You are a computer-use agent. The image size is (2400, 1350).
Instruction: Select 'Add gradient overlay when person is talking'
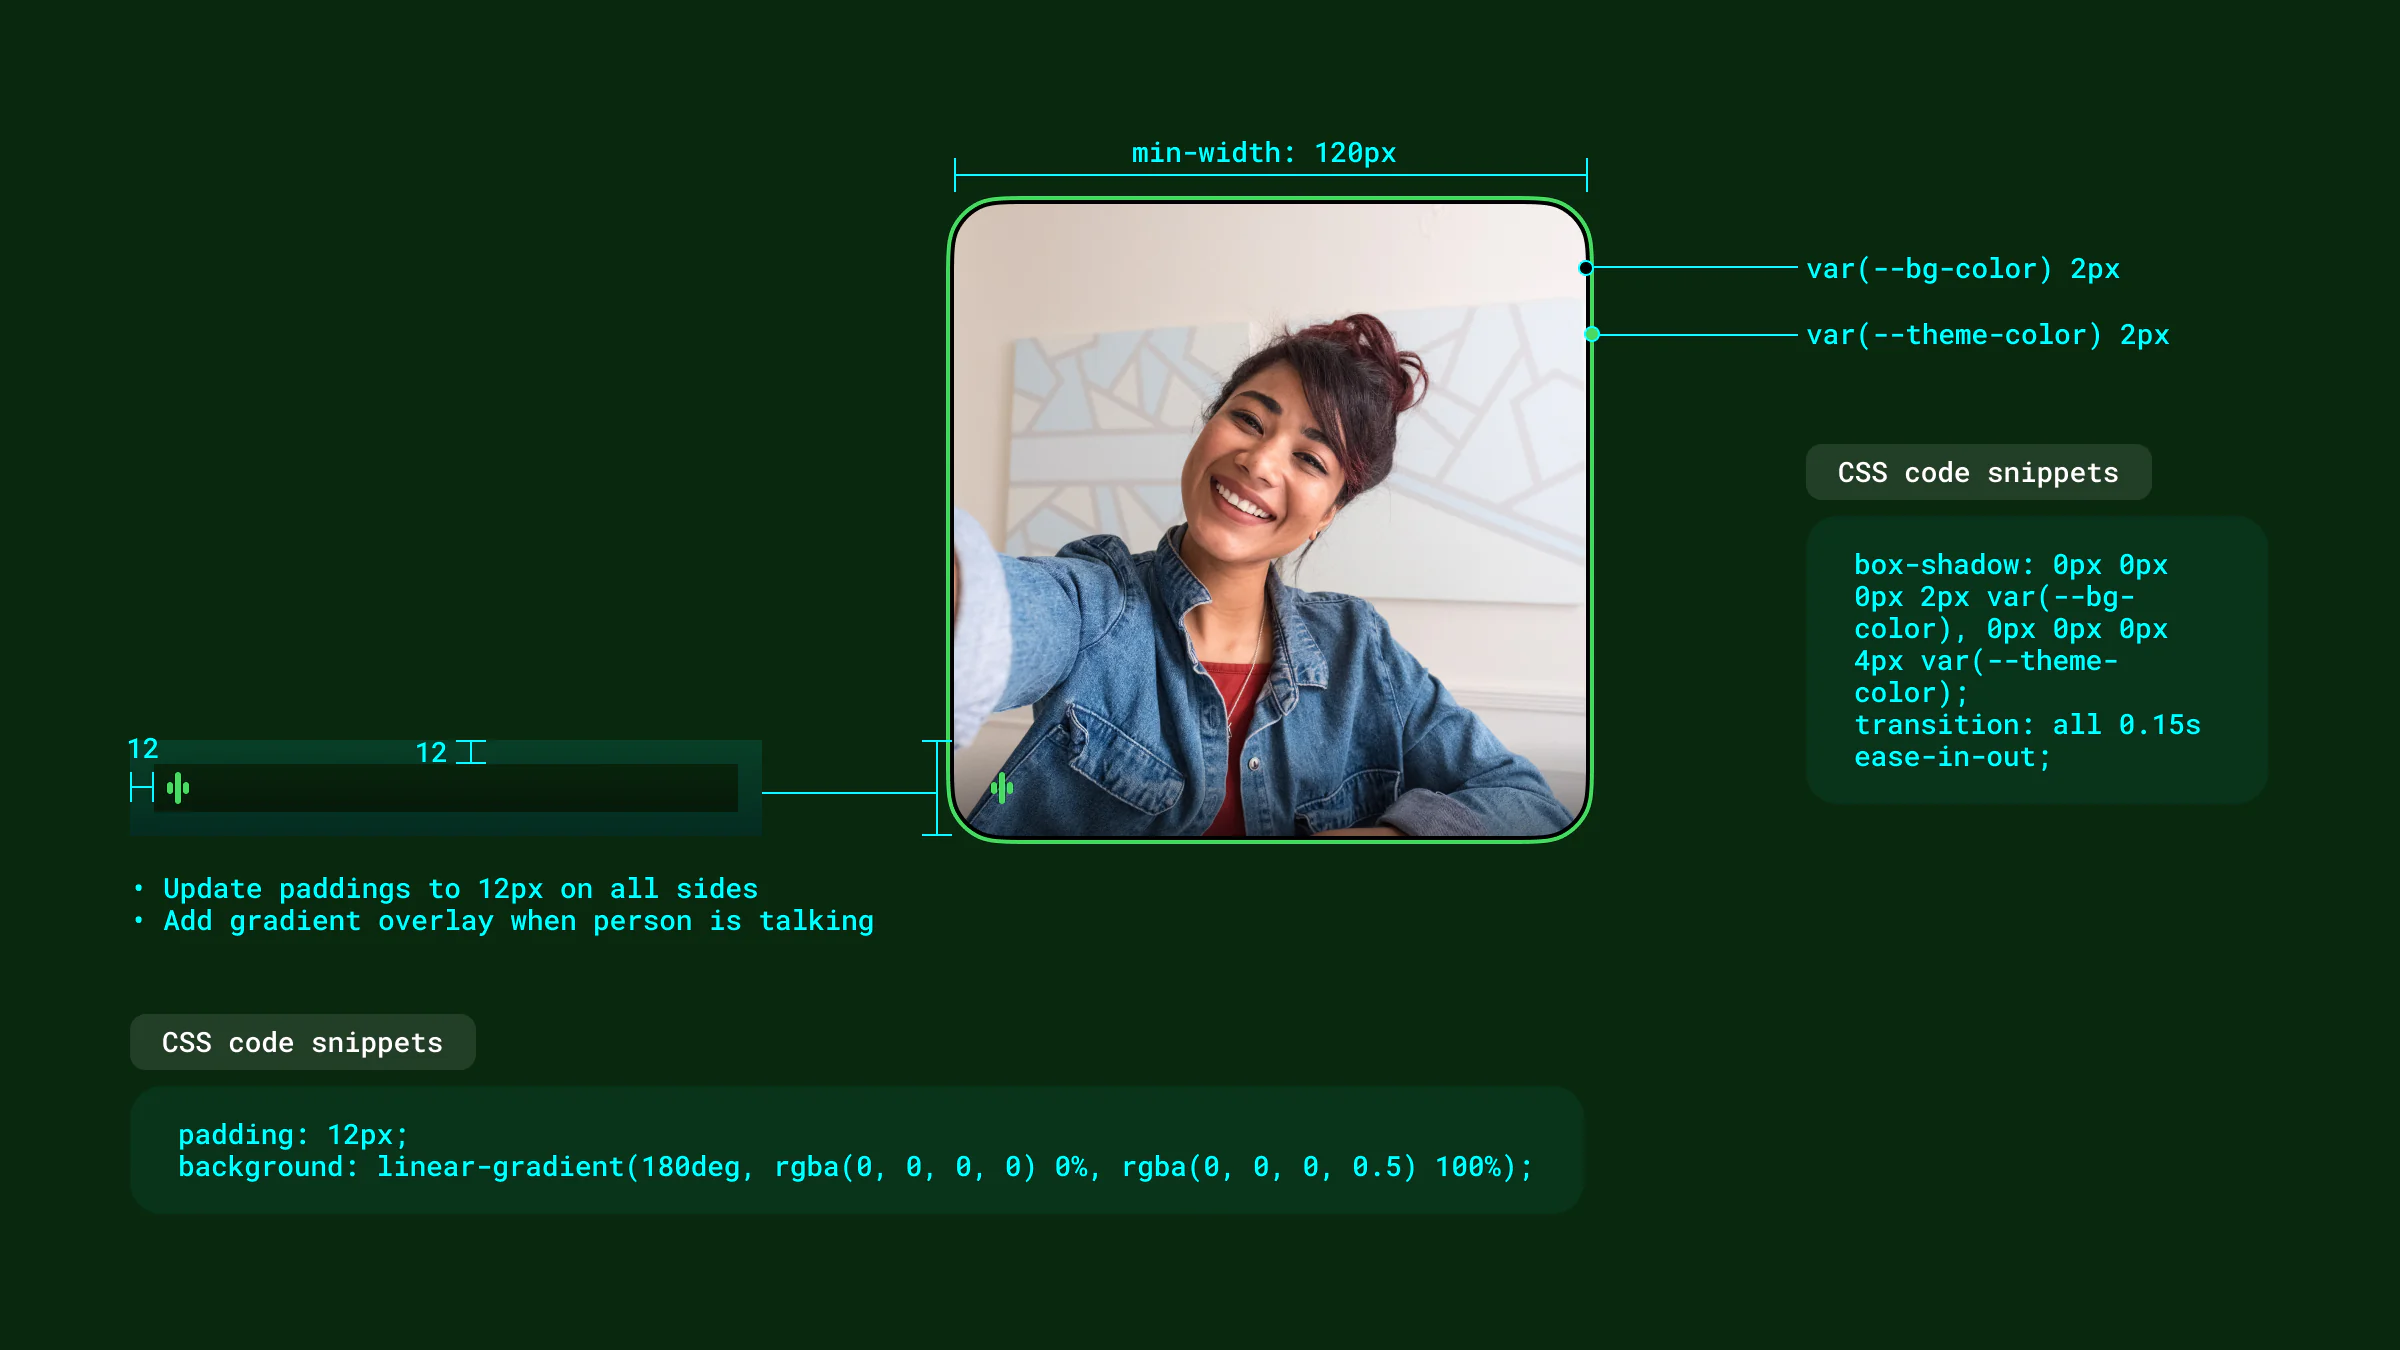coord(518,921)
